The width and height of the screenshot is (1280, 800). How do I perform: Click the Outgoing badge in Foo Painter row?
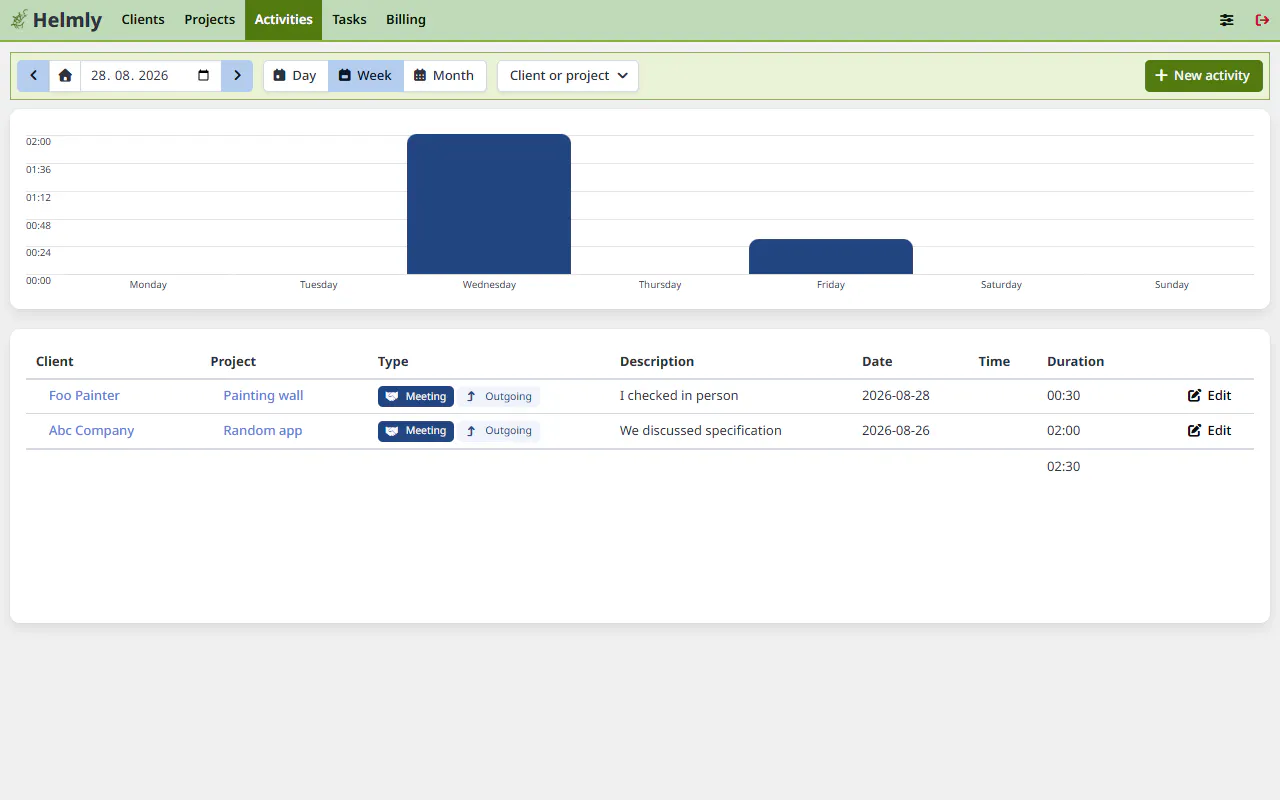(499, 397)
